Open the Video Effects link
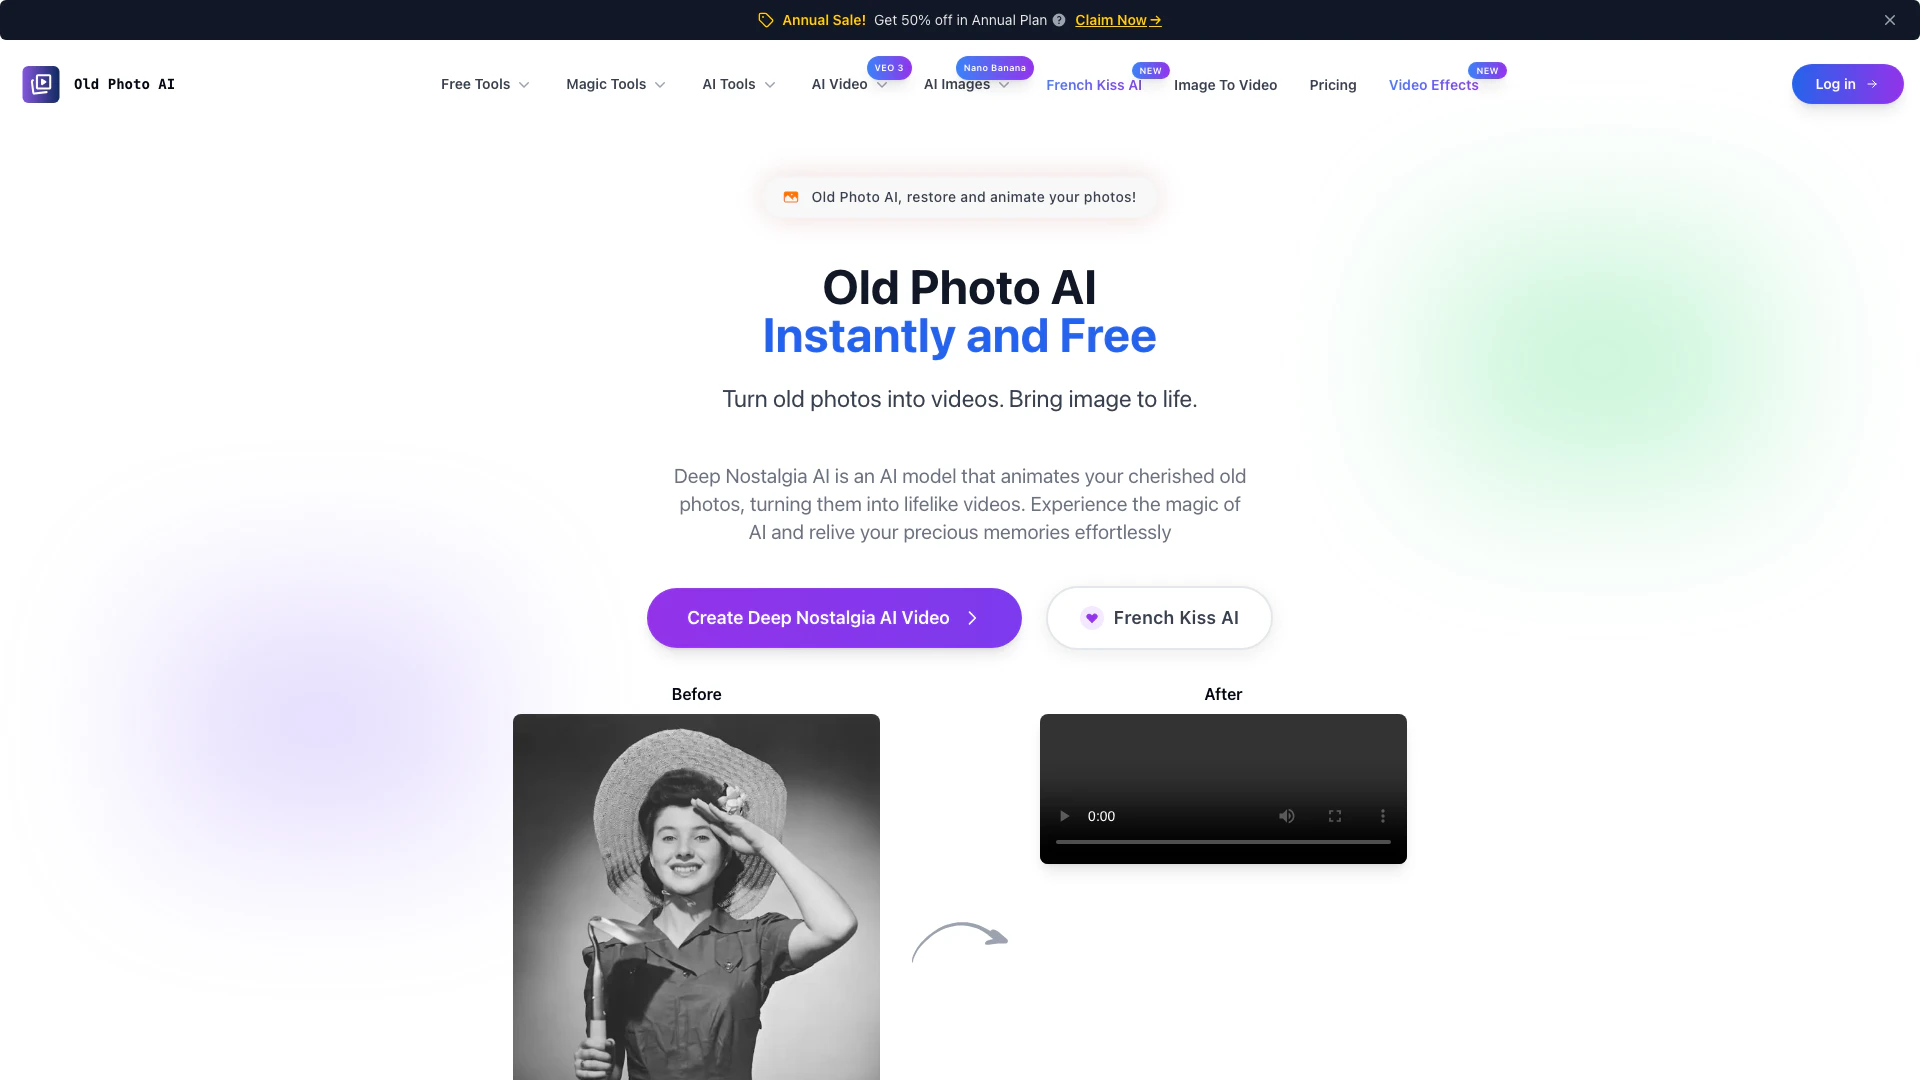1920x1080 pixels. click(1433, 85)
